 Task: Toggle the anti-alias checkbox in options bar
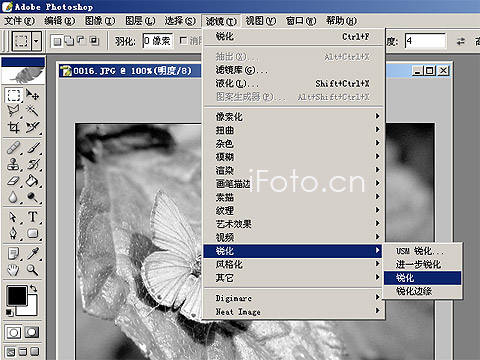pyautogui.click(x=183, y=41)
